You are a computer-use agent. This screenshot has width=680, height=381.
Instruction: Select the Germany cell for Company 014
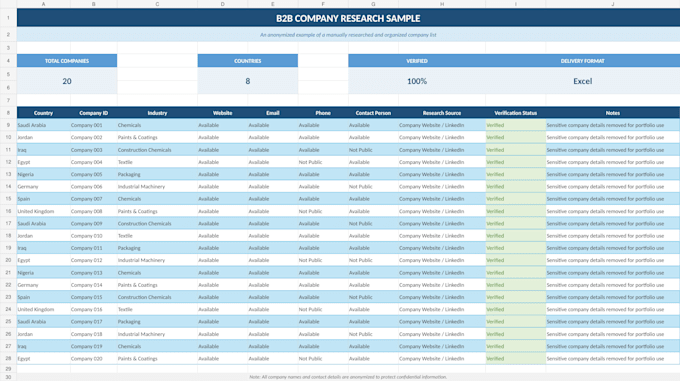pos(43,285)
